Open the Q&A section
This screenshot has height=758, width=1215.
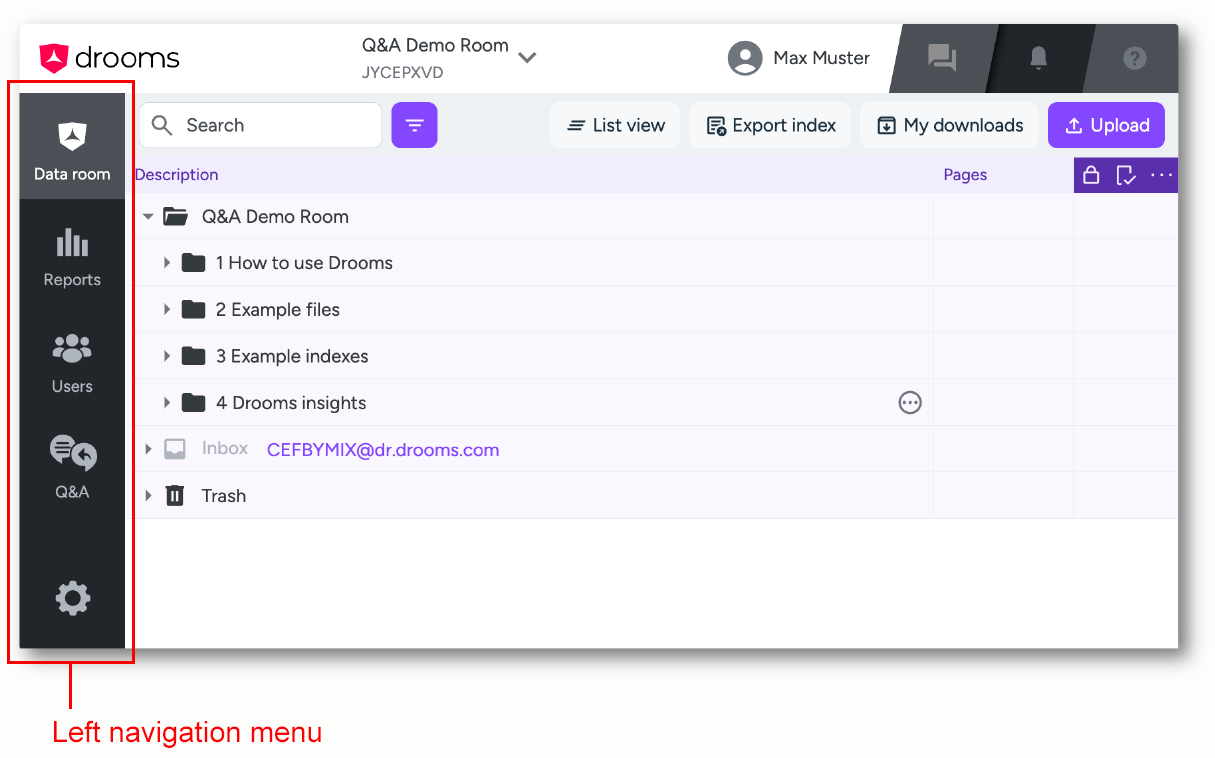72,467
